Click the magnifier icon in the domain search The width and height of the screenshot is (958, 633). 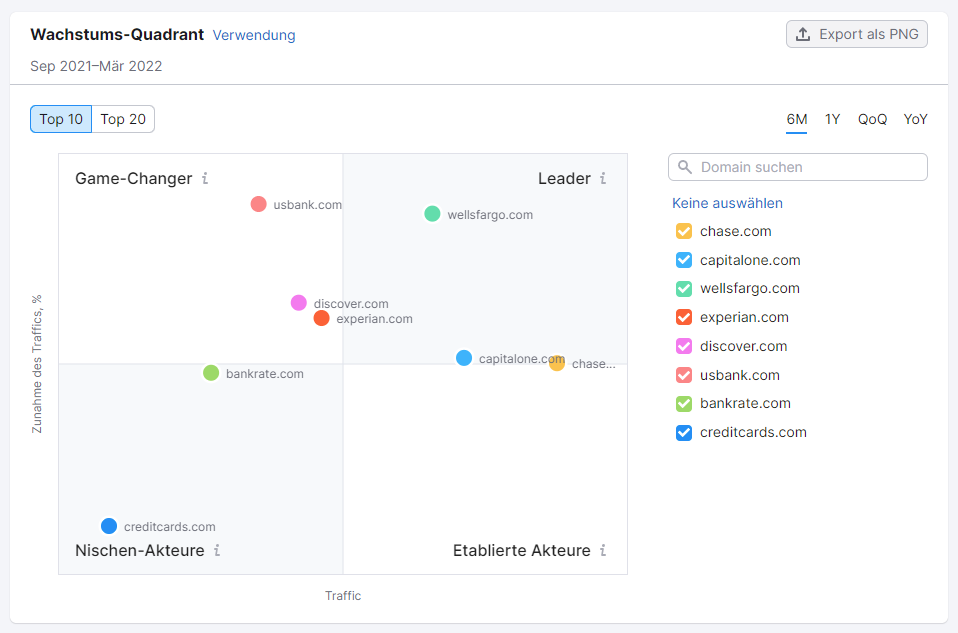point(685,167)
